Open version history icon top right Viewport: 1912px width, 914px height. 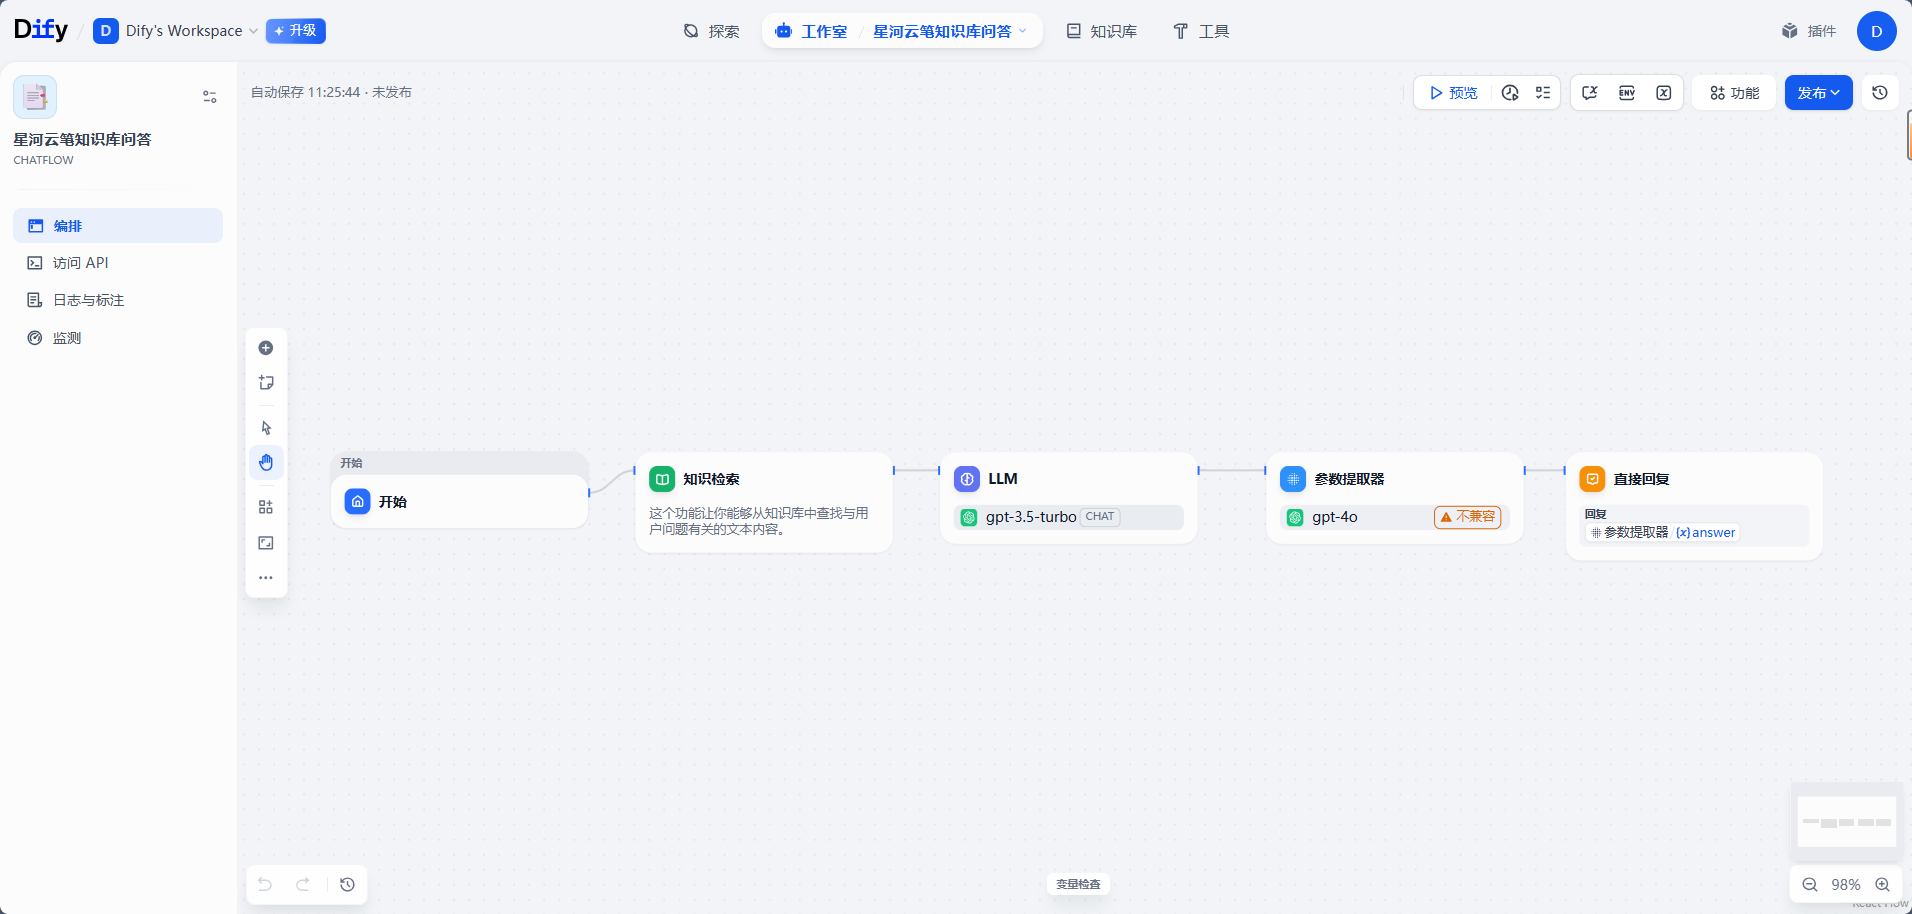1880,93
